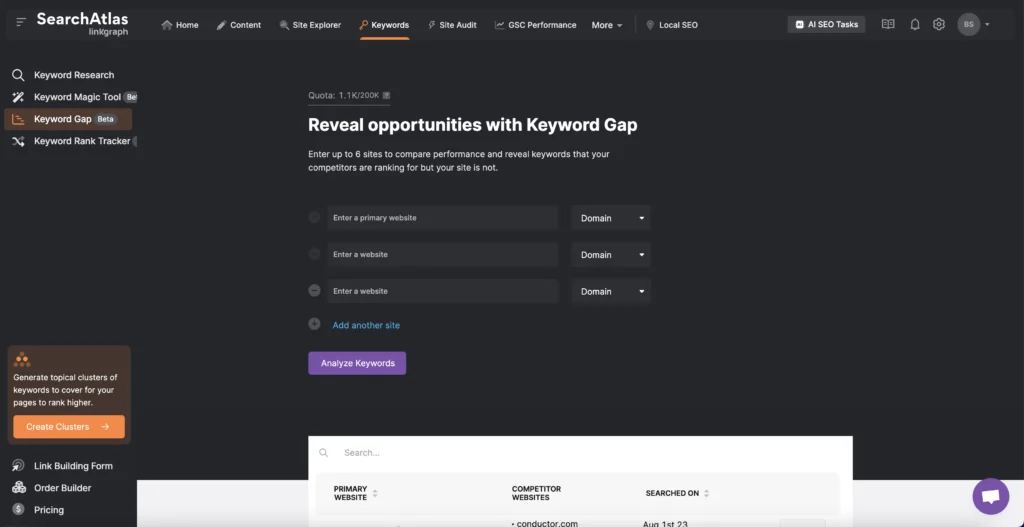Click the SearchAtlas linkgraph logo
The image size is (1024, 527).
82,23
